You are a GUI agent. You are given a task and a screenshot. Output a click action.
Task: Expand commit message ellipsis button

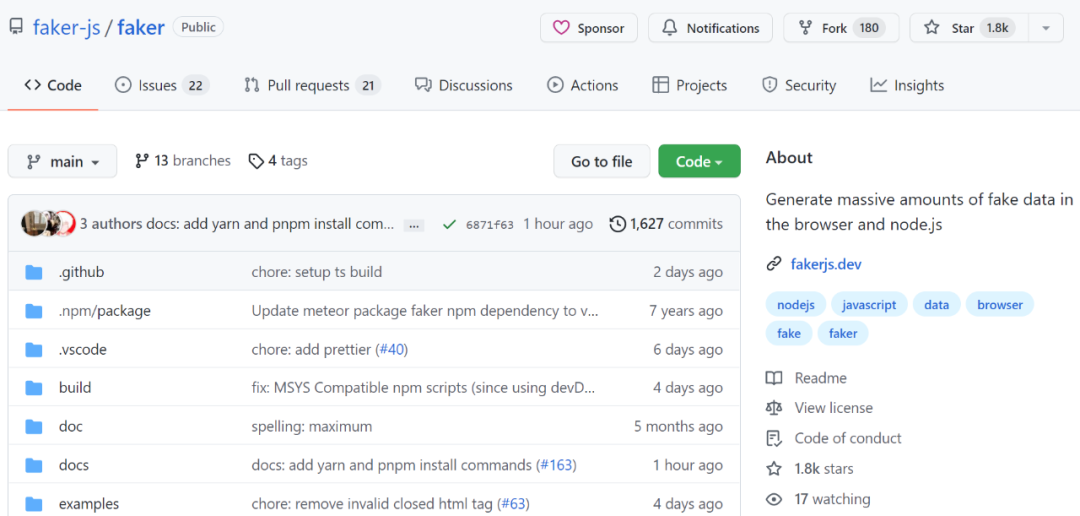(x=414, y=225)
